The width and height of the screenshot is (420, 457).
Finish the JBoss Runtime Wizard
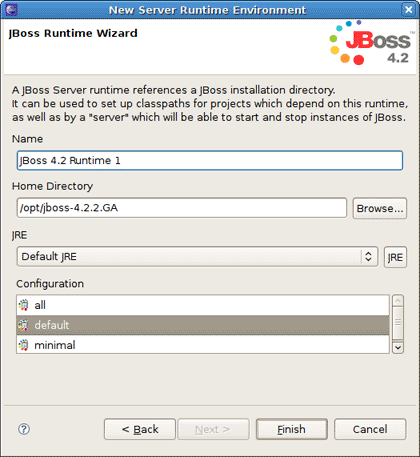292,429
